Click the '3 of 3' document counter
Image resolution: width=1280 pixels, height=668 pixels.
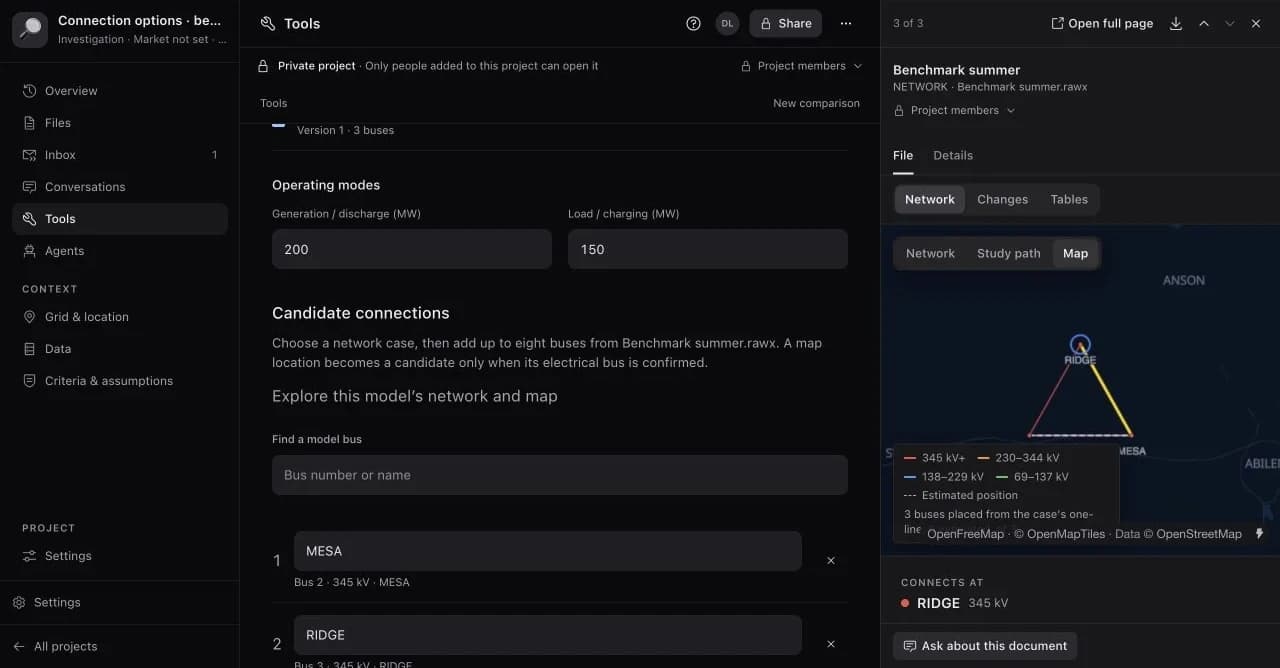click(x=908, y=23)
